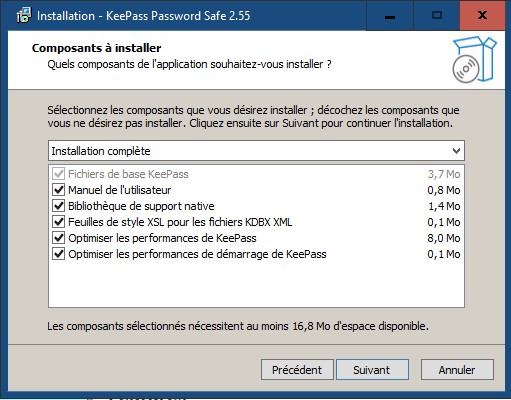Open the Installation complète dropdown
Viewport: 511px width, 400px height.
(x=256, y=151)
